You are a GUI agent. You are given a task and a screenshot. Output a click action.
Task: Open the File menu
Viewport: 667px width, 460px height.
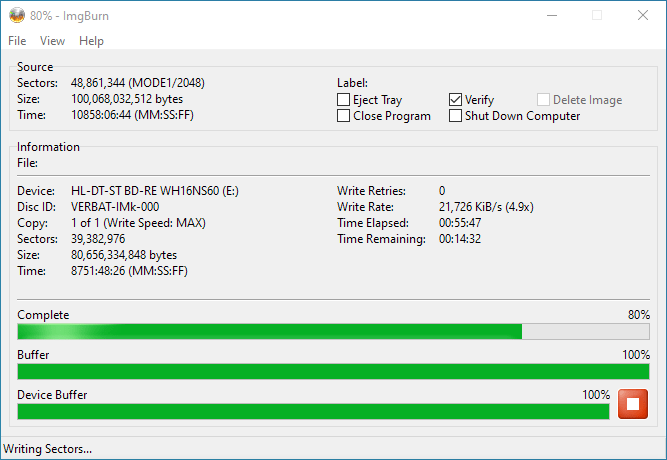click(x=17, y=41)
